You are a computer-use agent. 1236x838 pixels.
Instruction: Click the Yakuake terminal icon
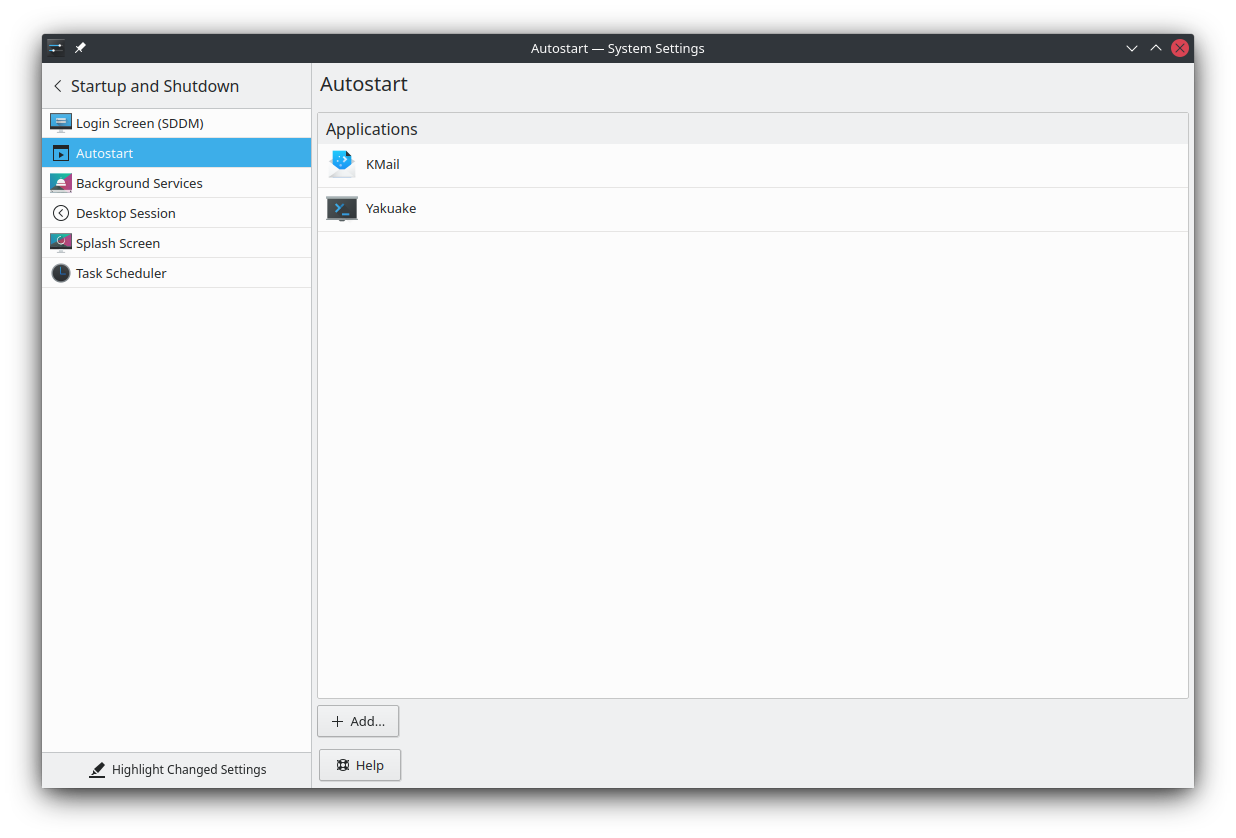342,209
